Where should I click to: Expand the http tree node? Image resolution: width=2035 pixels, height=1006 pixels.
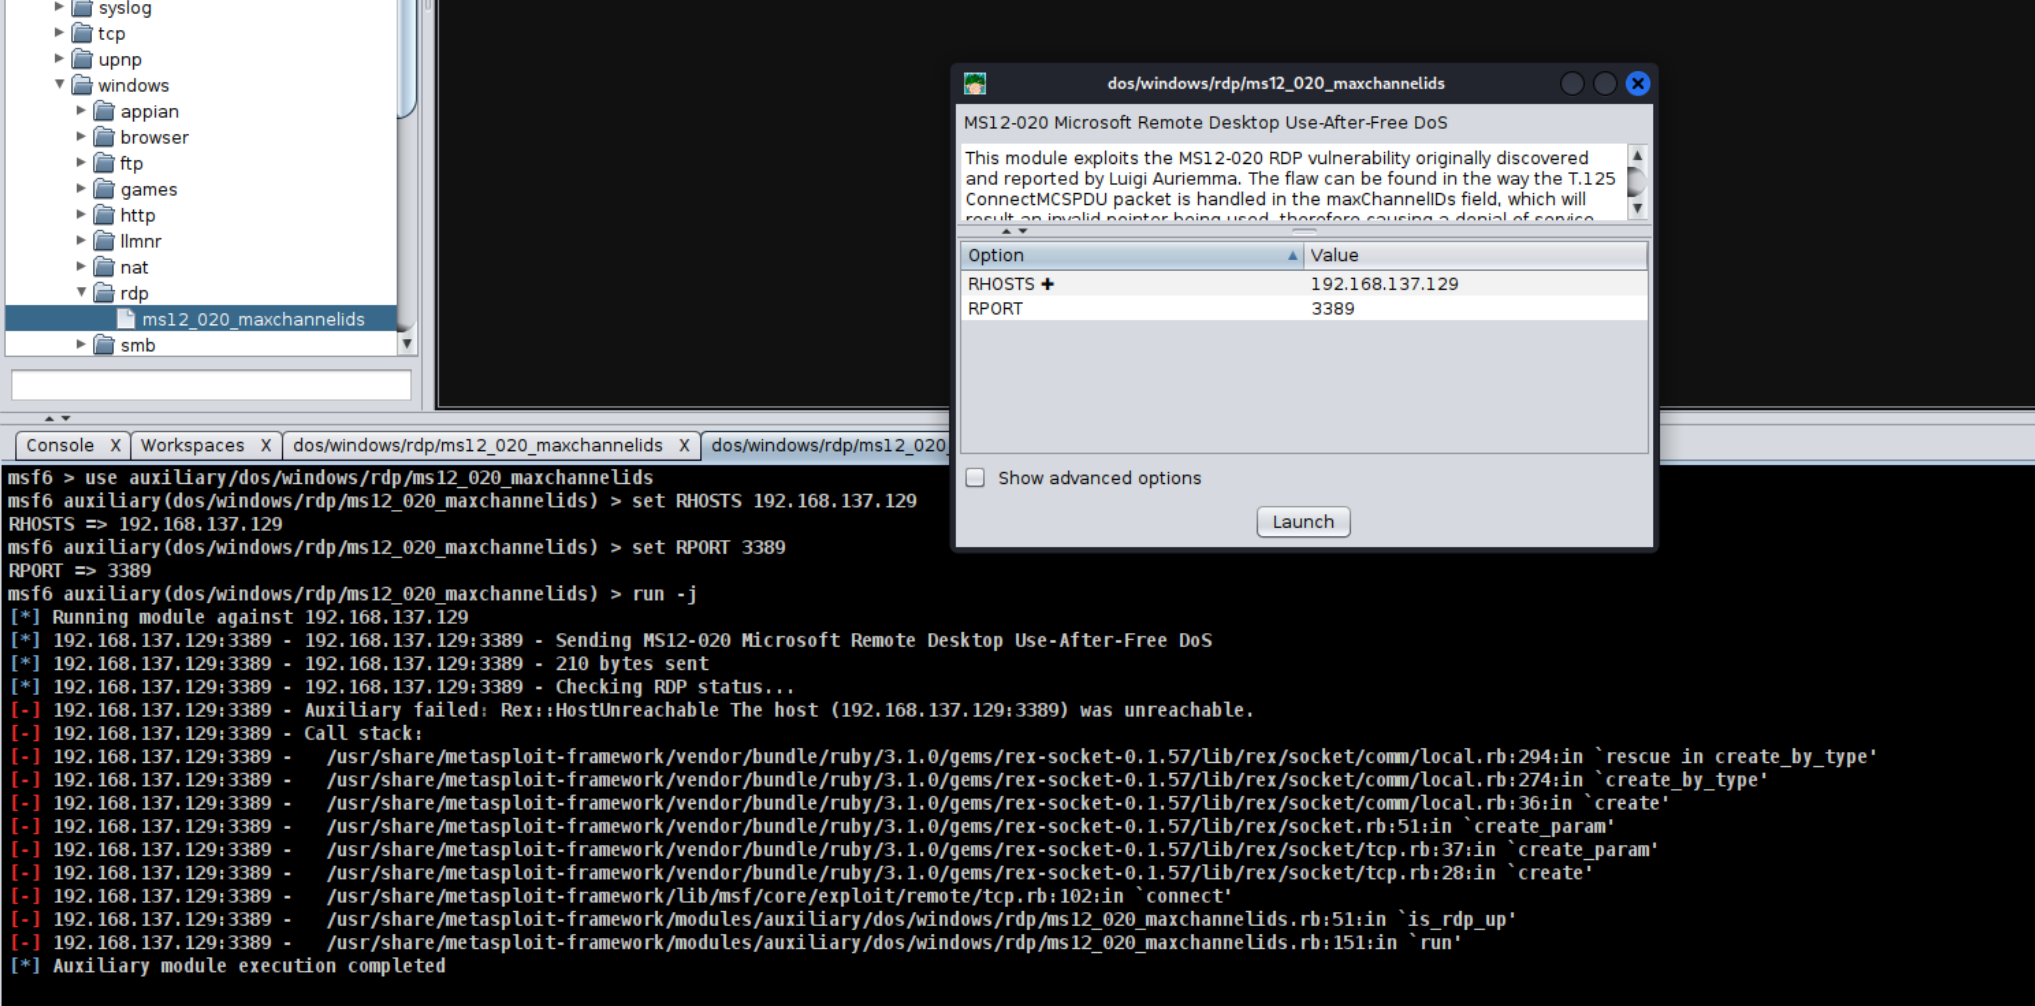[81, 214]
